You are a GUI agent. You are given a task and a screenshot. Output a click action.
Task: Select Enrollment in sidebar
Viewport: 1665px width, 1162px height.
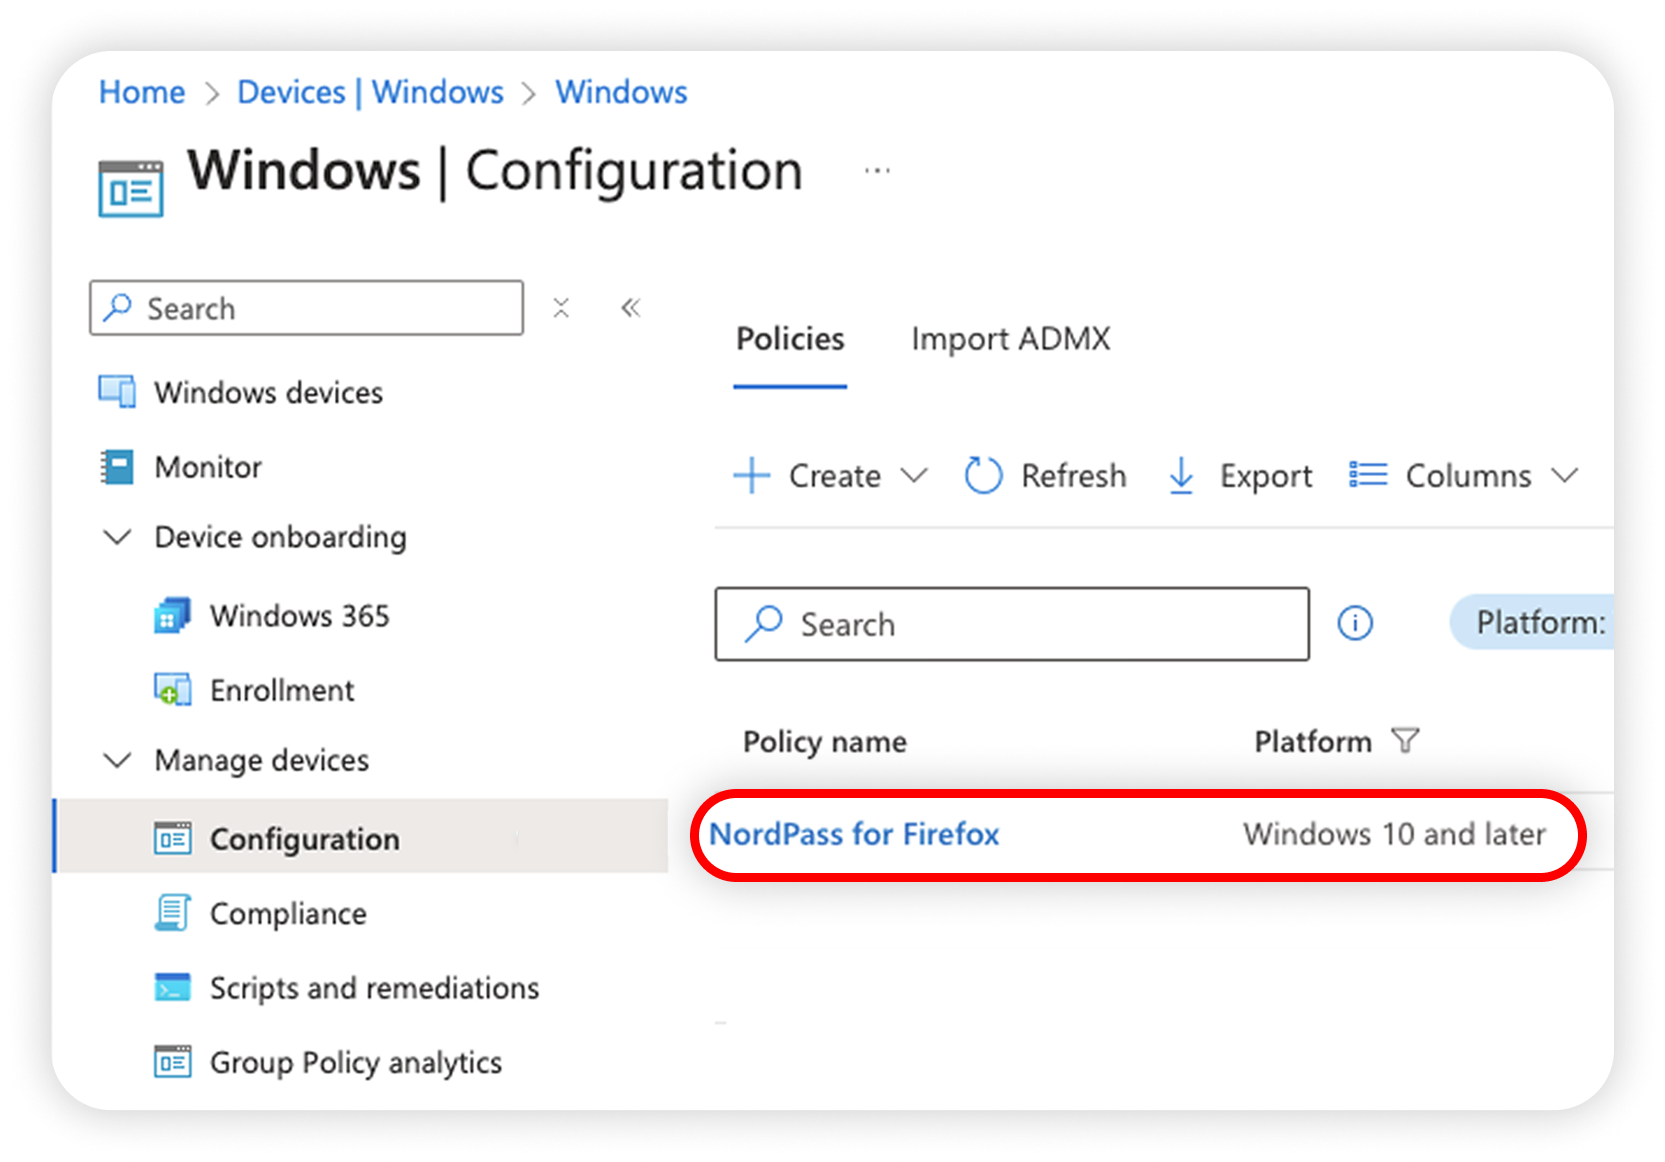point(282,690)
